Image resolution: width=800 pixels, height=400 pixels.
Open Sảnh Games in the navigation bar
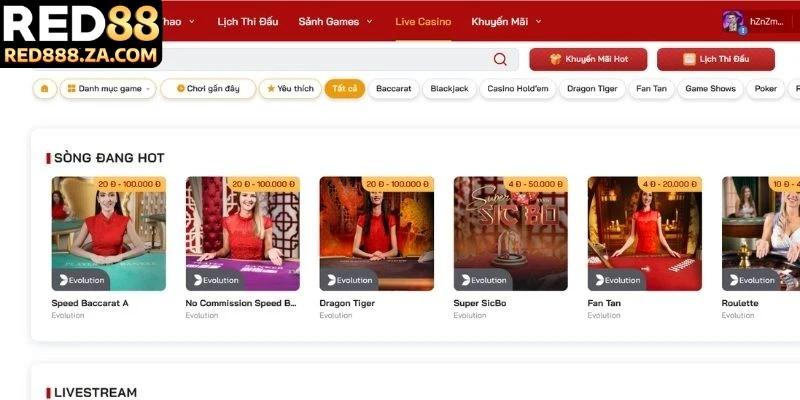coord(329,21)
